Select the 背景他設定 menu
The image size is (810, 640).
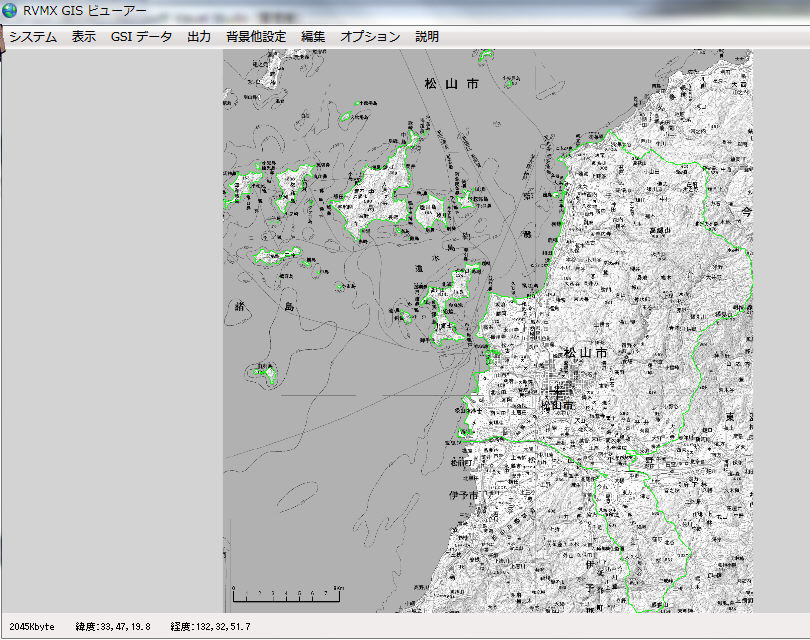coord(256,36)
